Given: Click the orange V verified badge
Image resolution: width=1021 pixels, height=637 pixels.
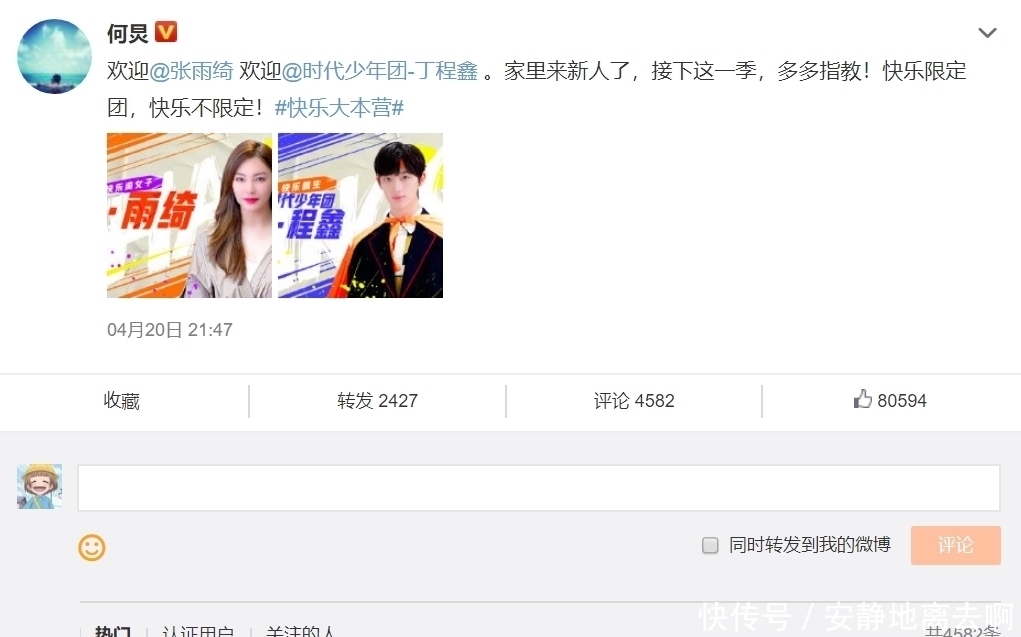Looking at the screenshot, I should (166, 31).
